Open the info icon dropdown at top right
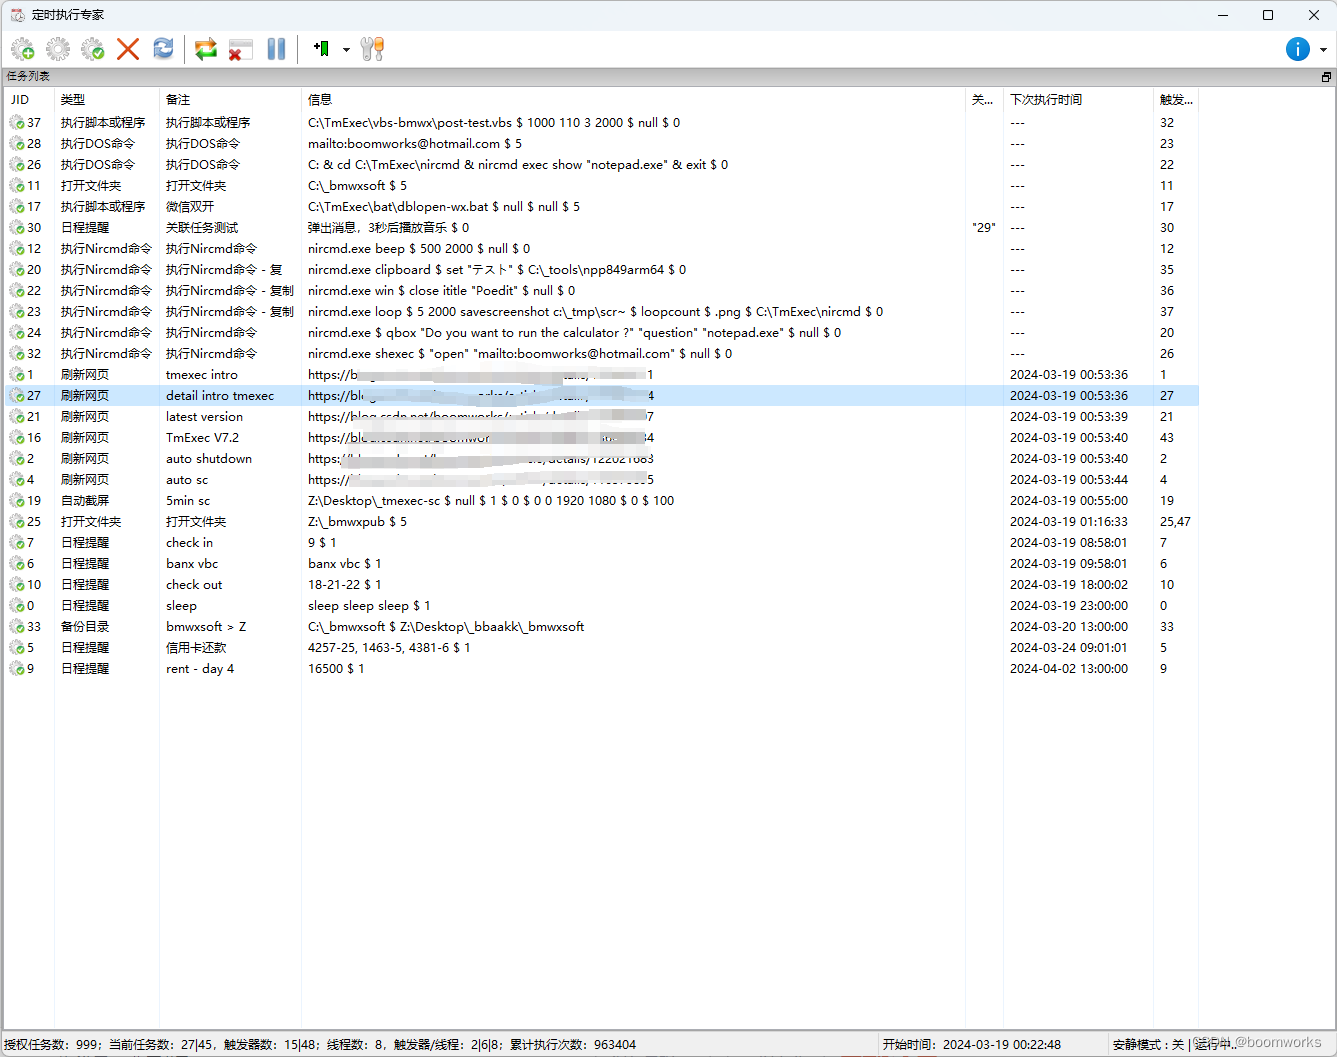Viewport: 1337px width, 1057px height. click(1323, 48)
